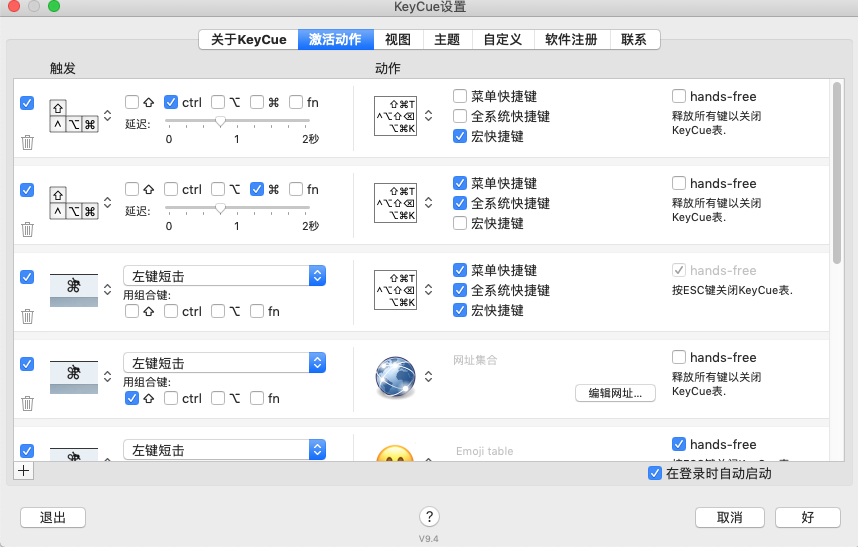Click trash icon in the 网址集合 row
858x547 pixels.
27,404
